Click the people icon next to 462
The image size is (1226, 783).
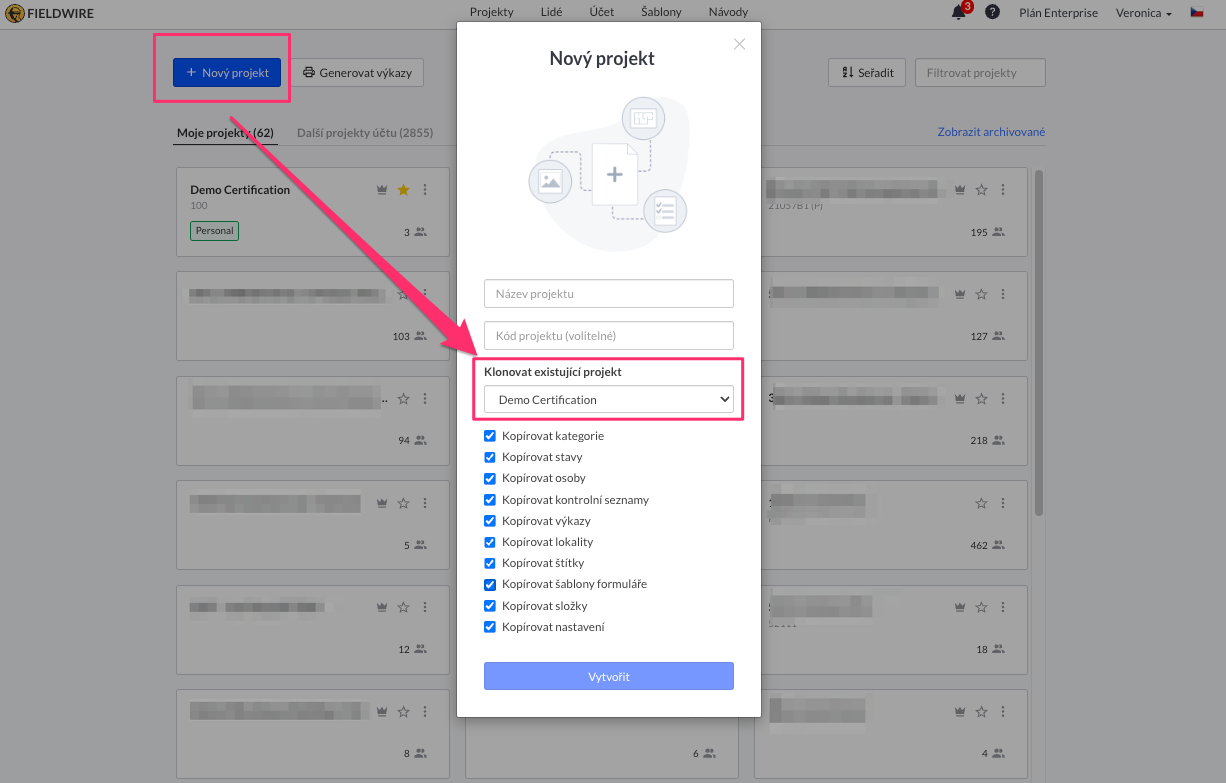pyautogui.click(x=998, y=546)
